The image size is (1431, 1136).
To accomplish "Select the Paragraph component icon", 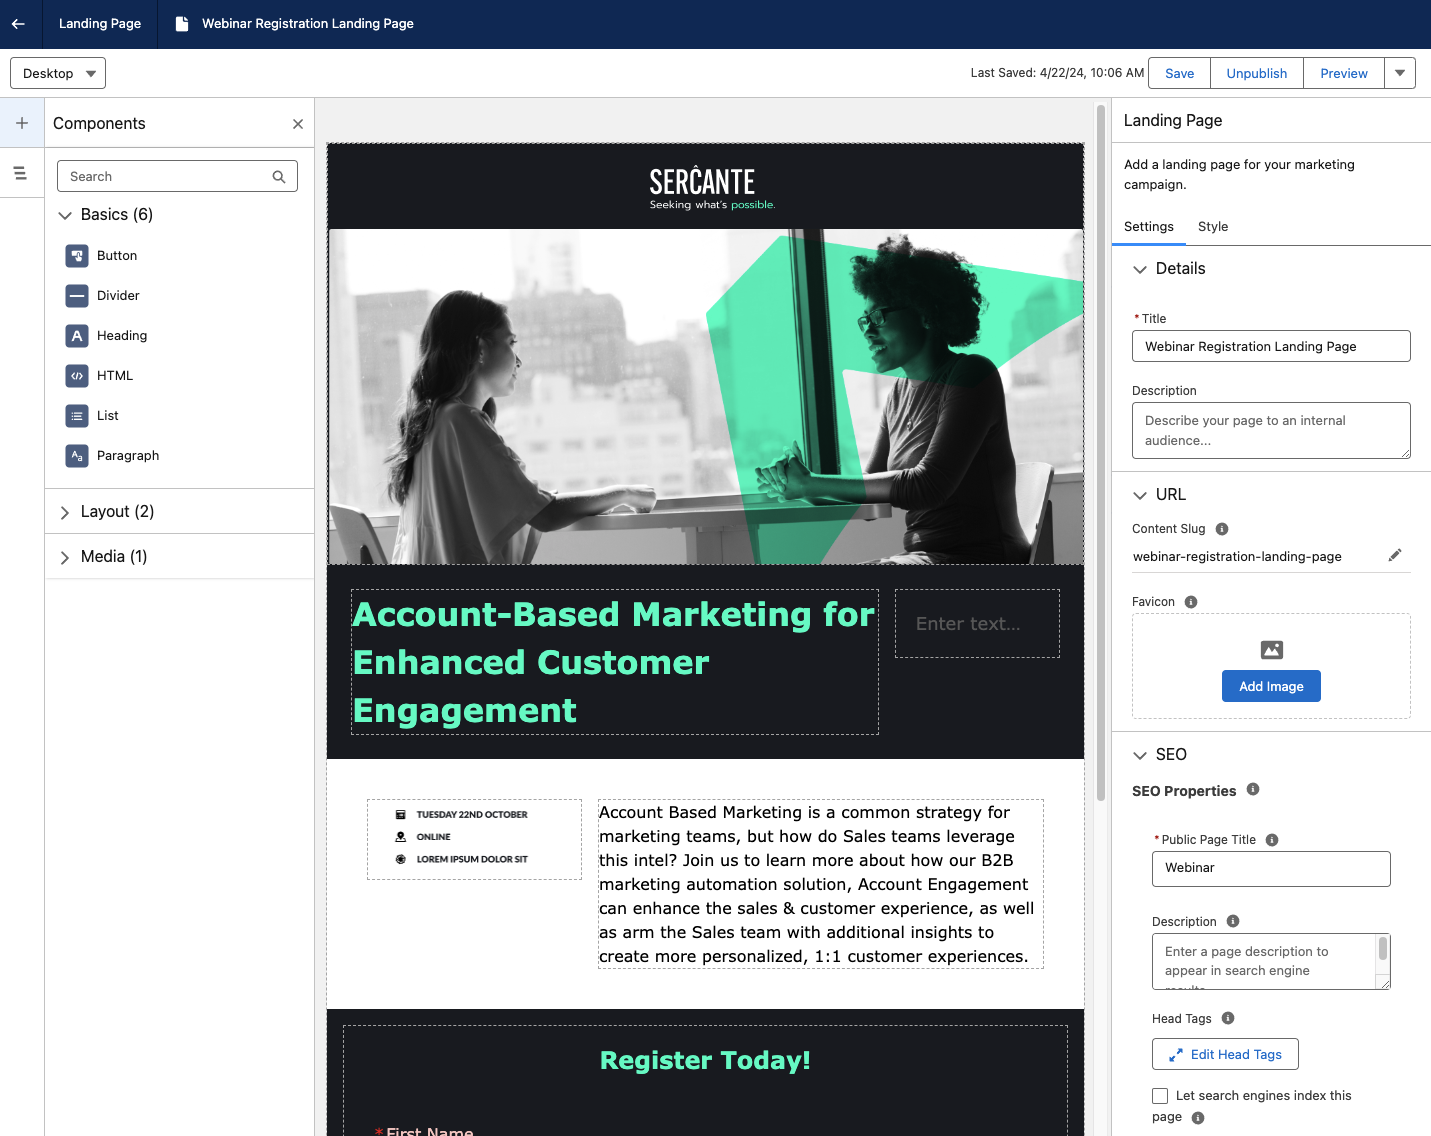I will [x=77, y=456].
